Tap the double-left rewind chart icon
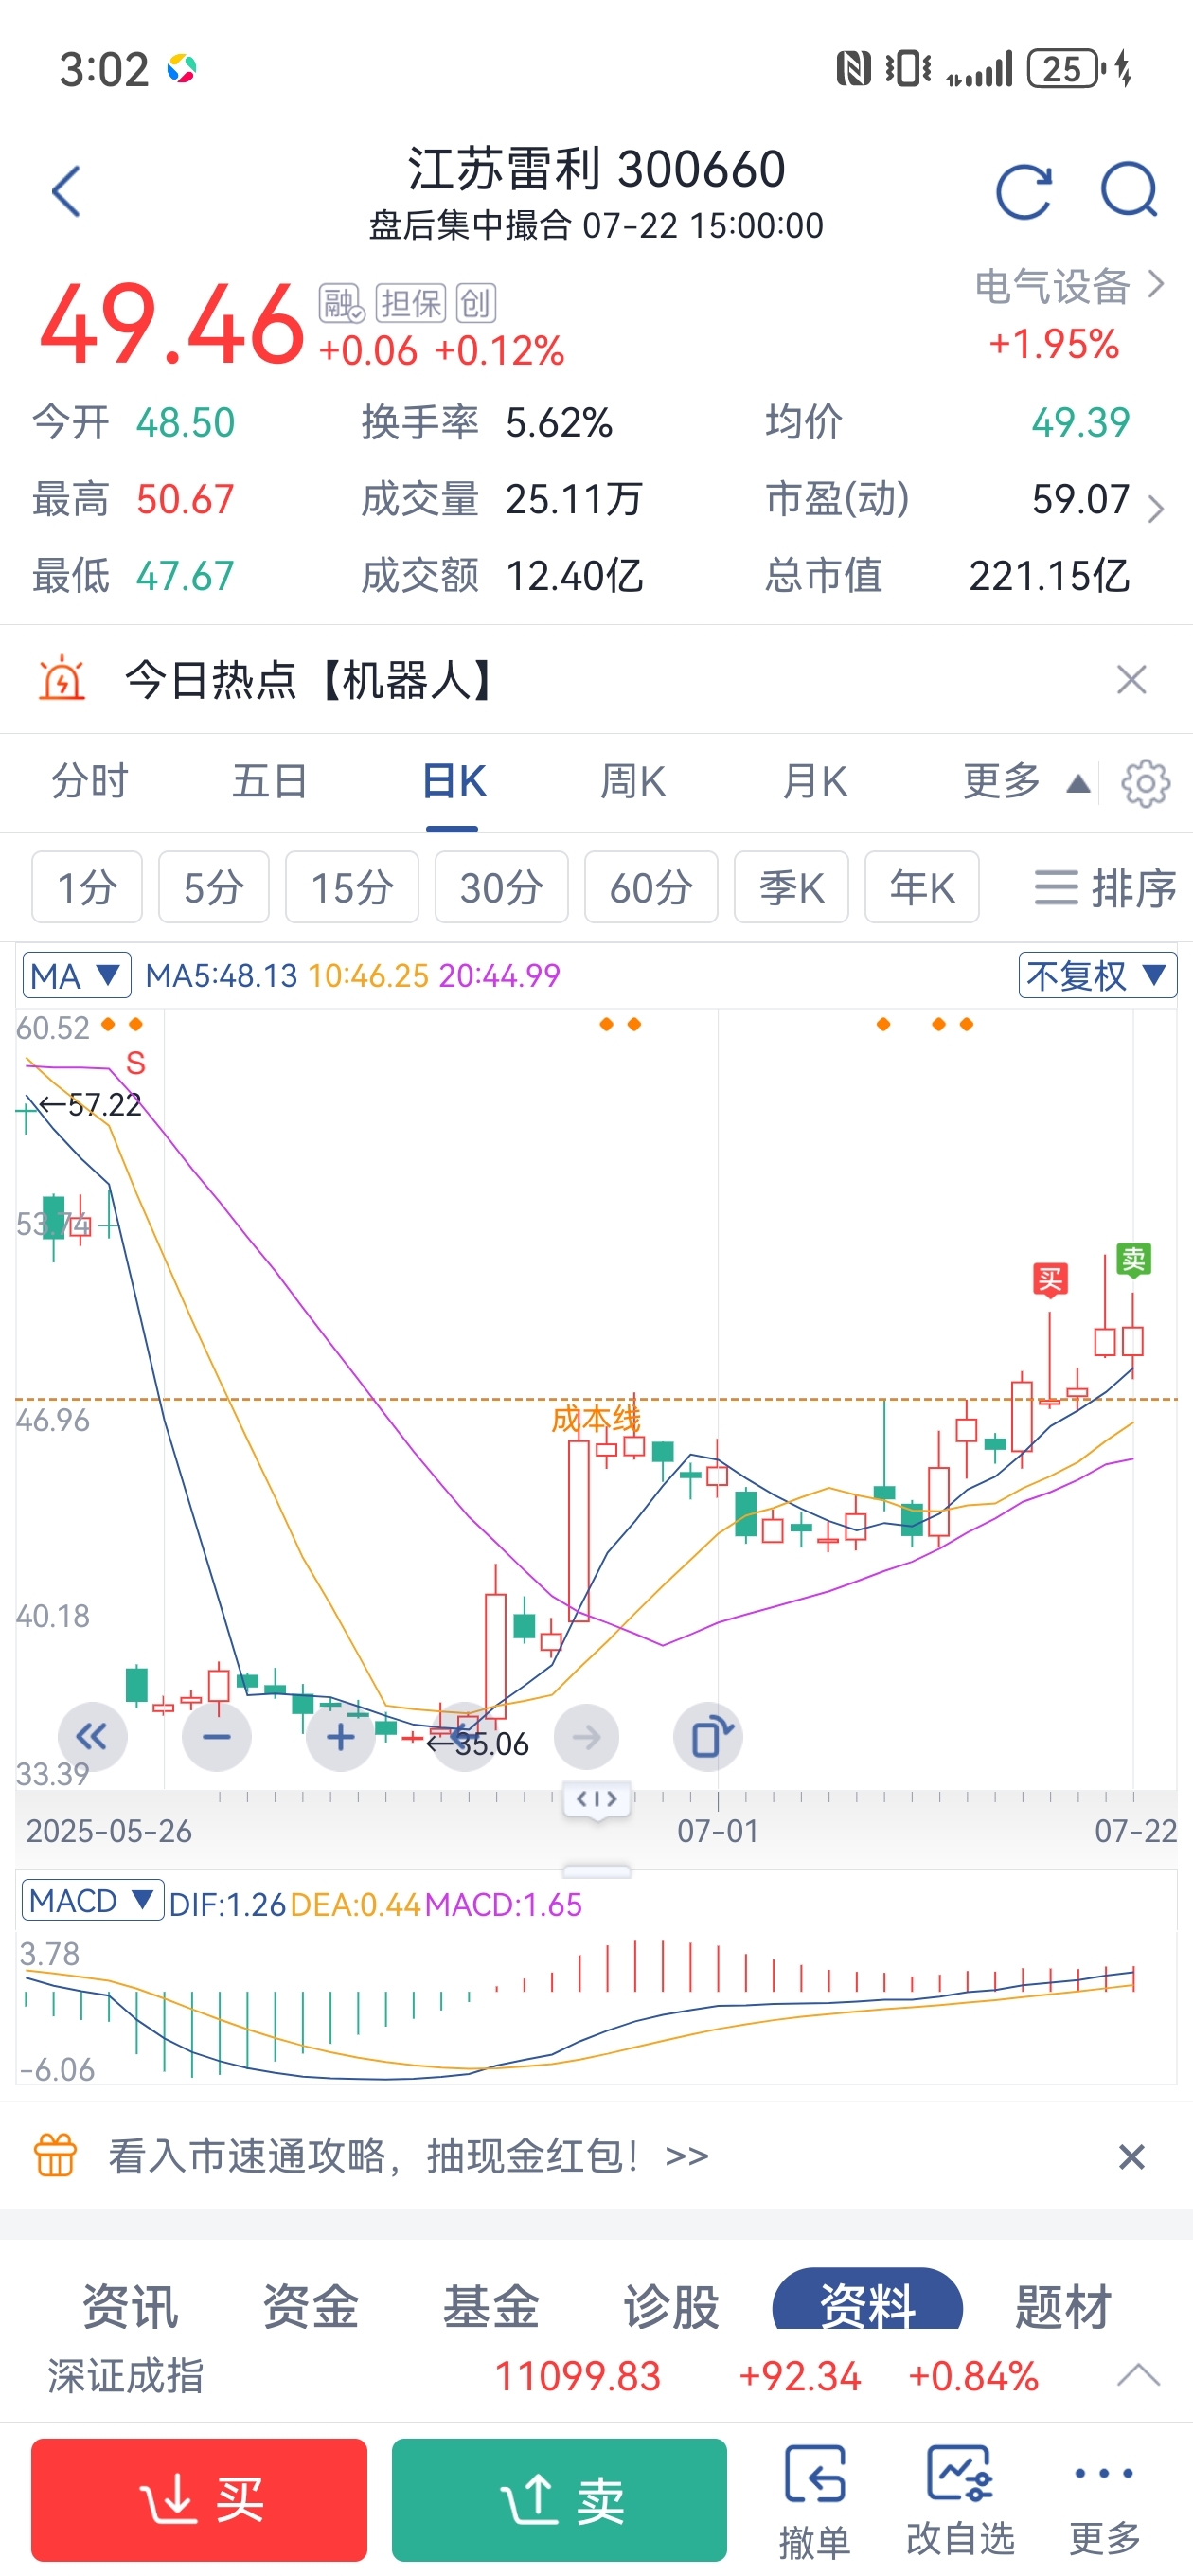Viewport: 1193px width, 2576px height. coord(92,1737)
